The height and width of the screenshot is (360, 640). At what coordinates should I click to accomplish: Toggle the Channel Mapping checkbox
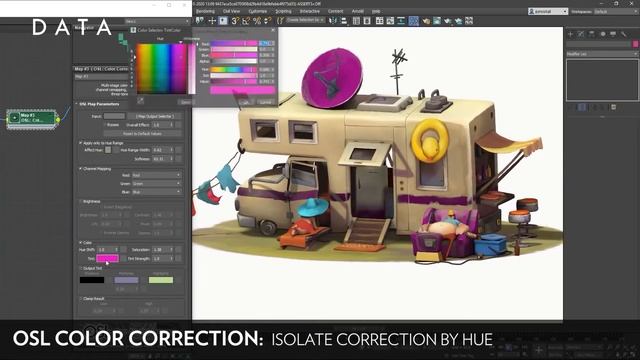tap(80, 168)
